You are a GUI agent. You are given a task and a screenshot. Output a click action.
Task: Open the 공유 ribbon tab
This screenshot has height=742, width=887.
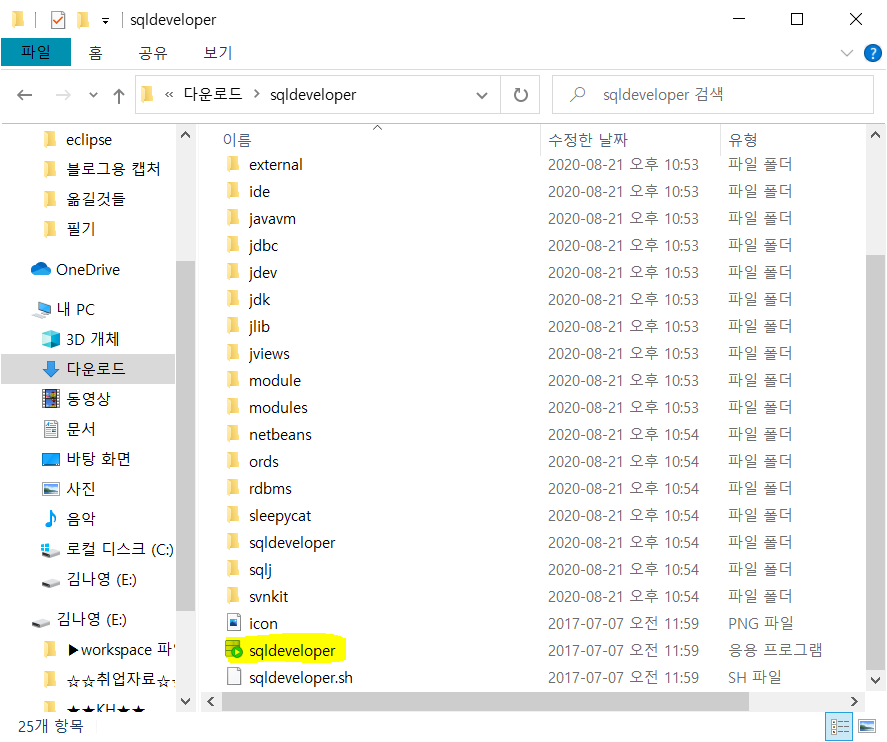tap(153, 53)
